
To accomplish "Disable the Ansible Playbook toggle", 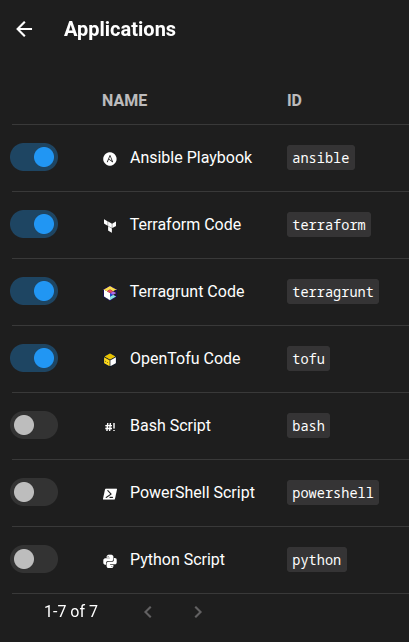I will pyautogui.click(x=34, y=157).
